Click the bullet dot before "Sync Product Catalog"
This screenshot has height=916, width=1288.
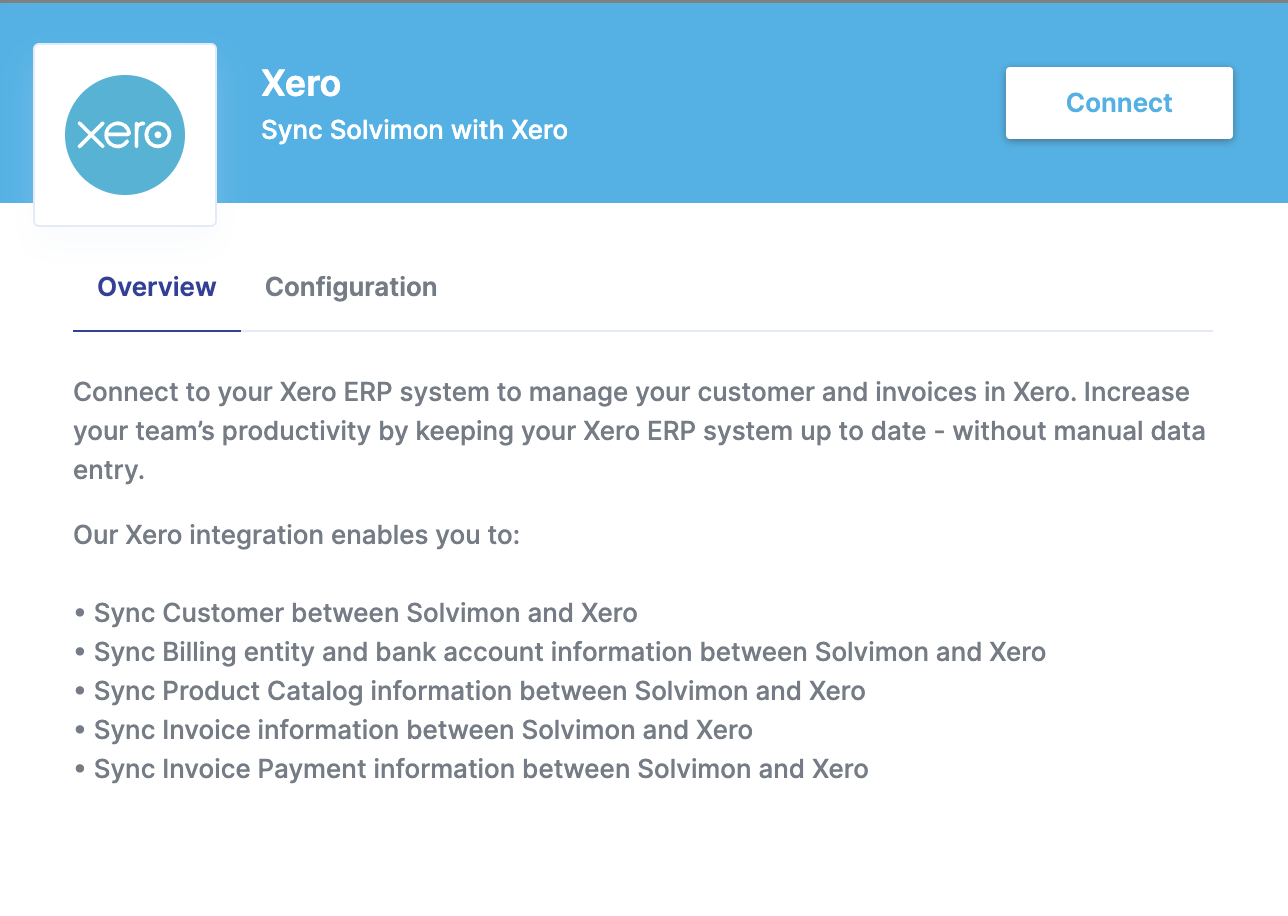tap(79, 692)
